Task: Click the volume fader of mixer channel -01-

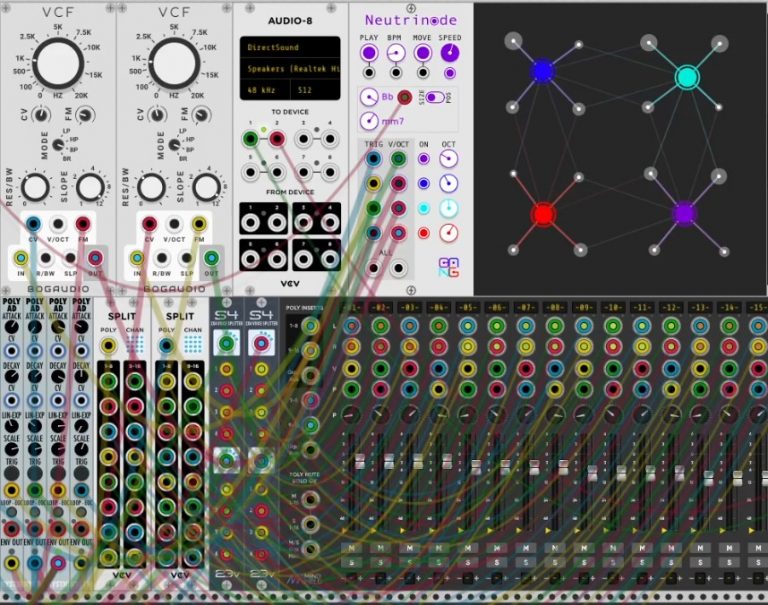Action: pos(360,461)
